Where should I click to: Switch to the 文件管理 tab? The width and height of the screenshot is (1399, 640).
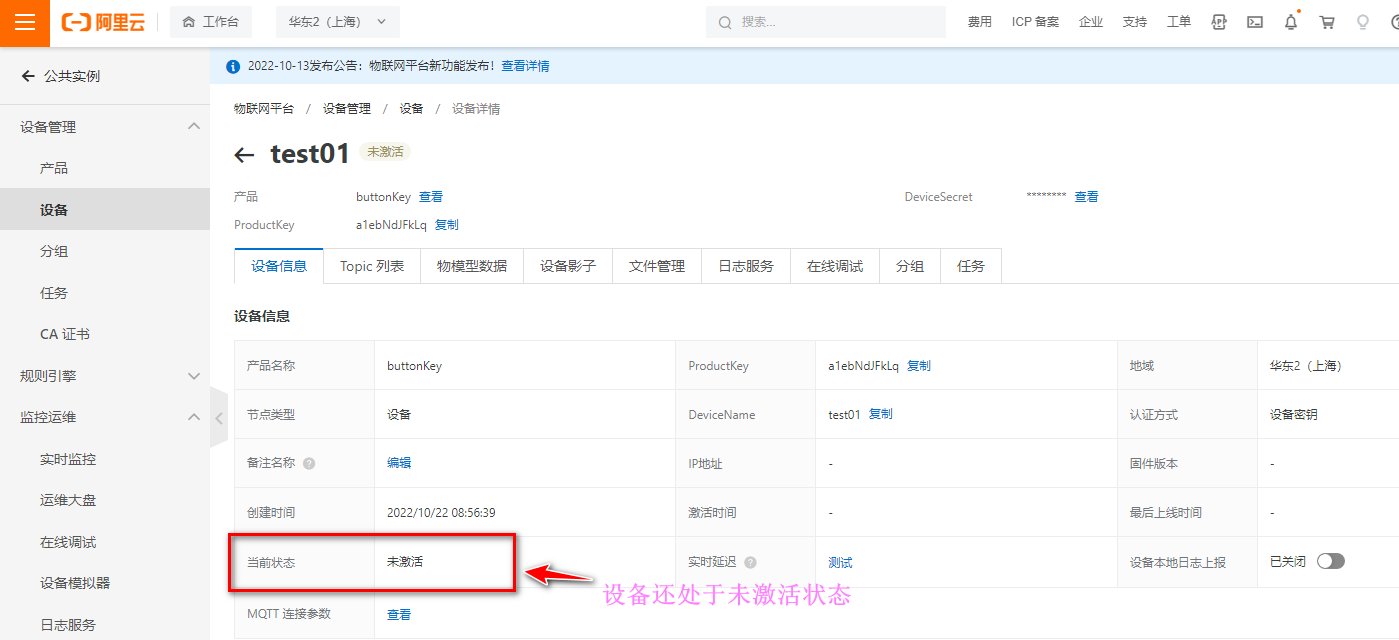click(x=657, y=266)
